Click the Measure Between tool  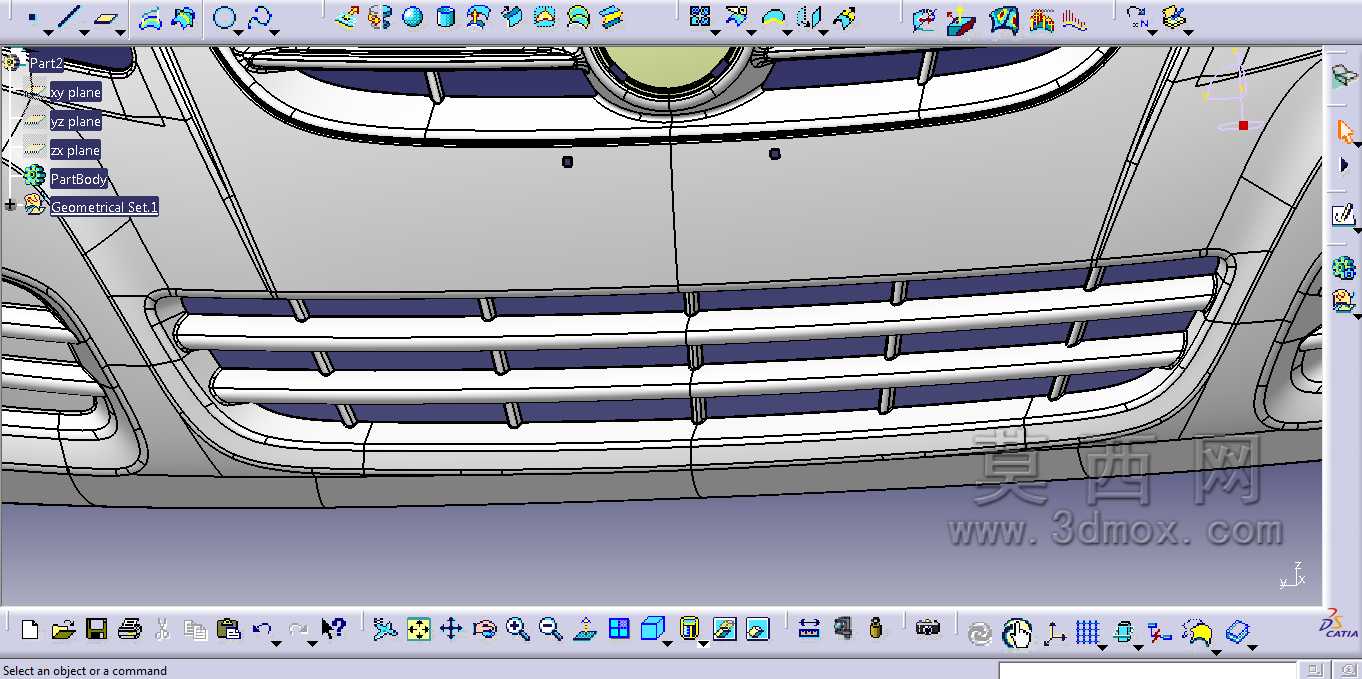[810, 629]
